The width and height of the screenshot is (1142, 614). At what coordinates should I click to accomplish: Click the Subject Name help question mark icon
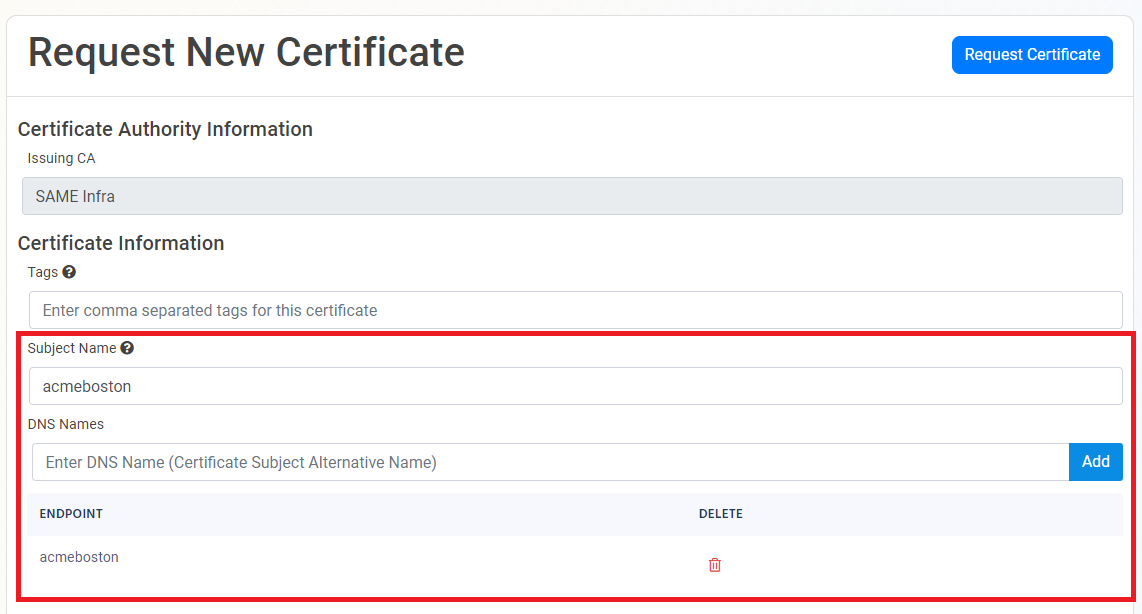pos(127,347)
